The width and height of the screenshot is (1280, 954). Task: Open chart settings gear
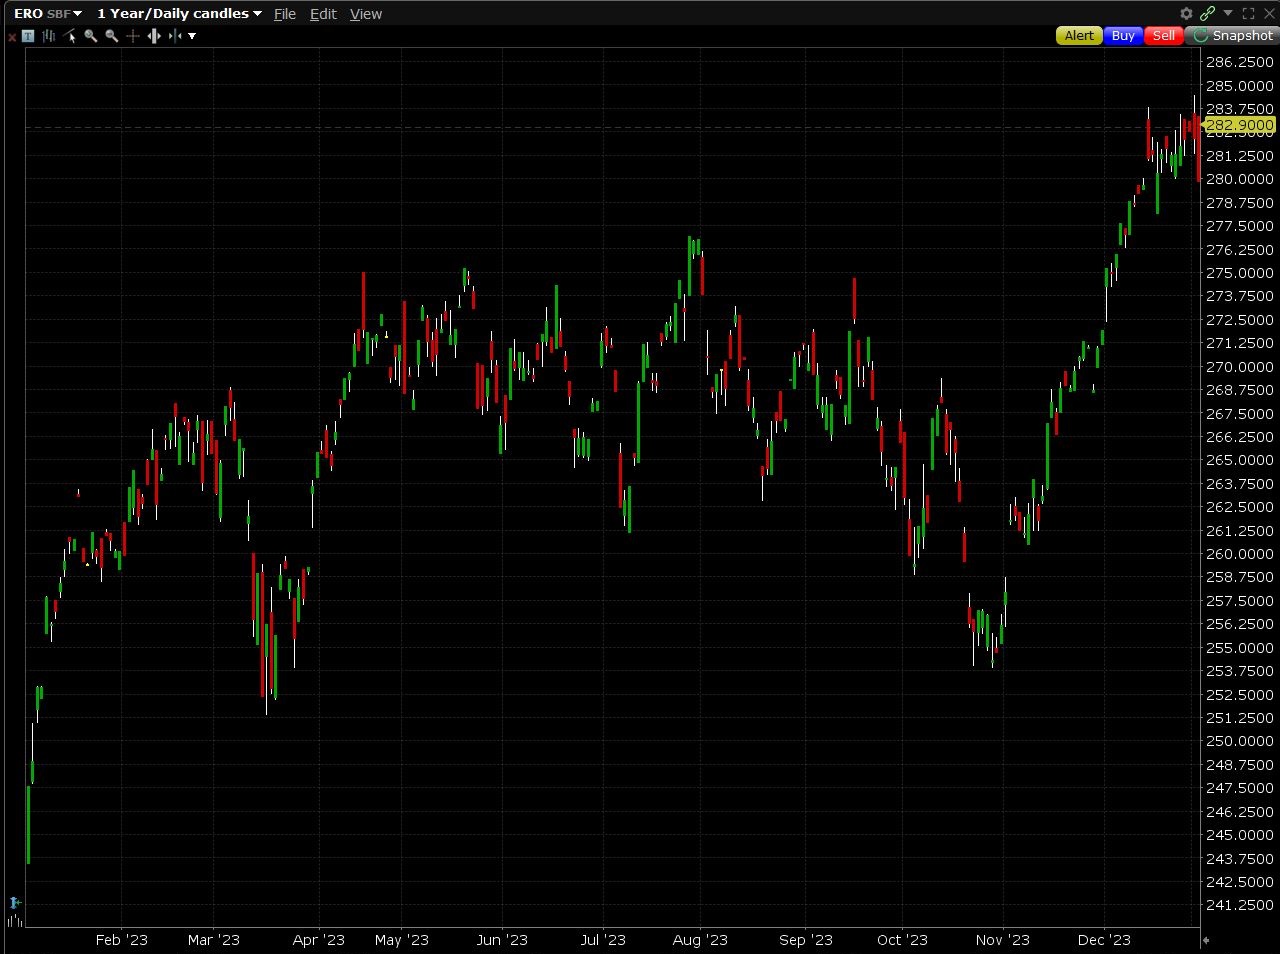1186,14
